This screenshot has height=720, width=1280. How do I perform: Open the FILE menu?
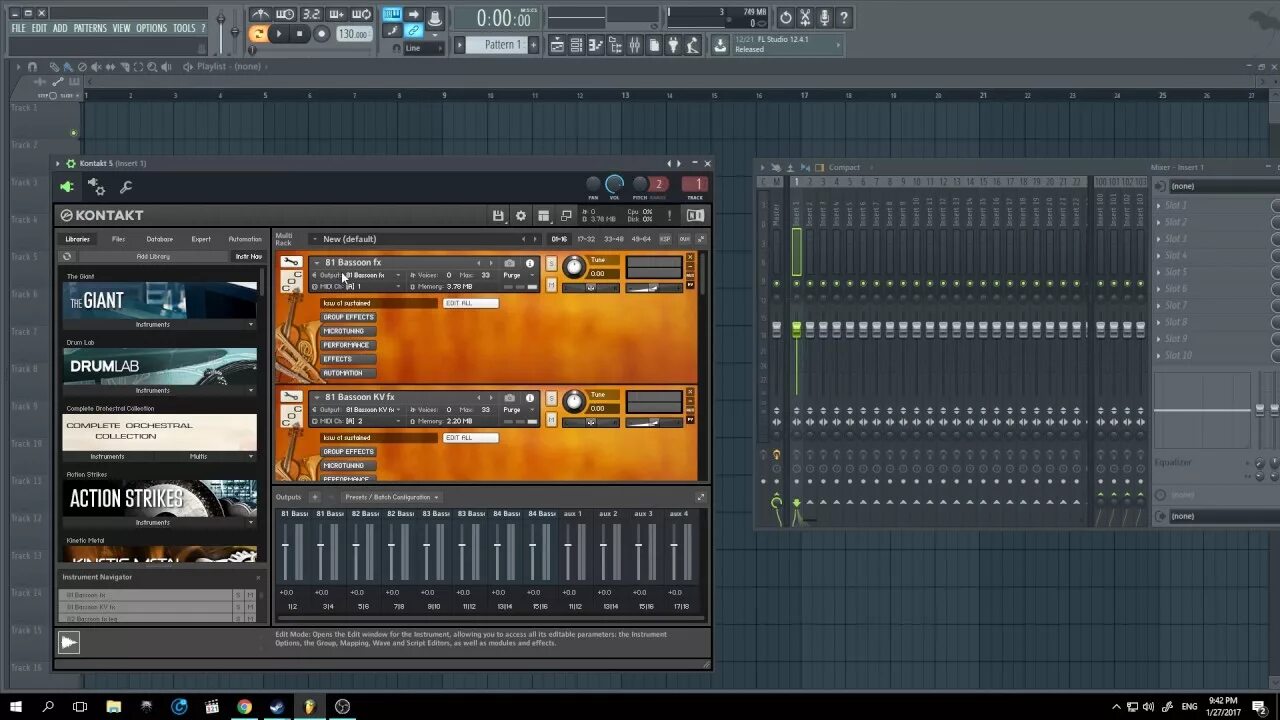click(x=18, y=28)
